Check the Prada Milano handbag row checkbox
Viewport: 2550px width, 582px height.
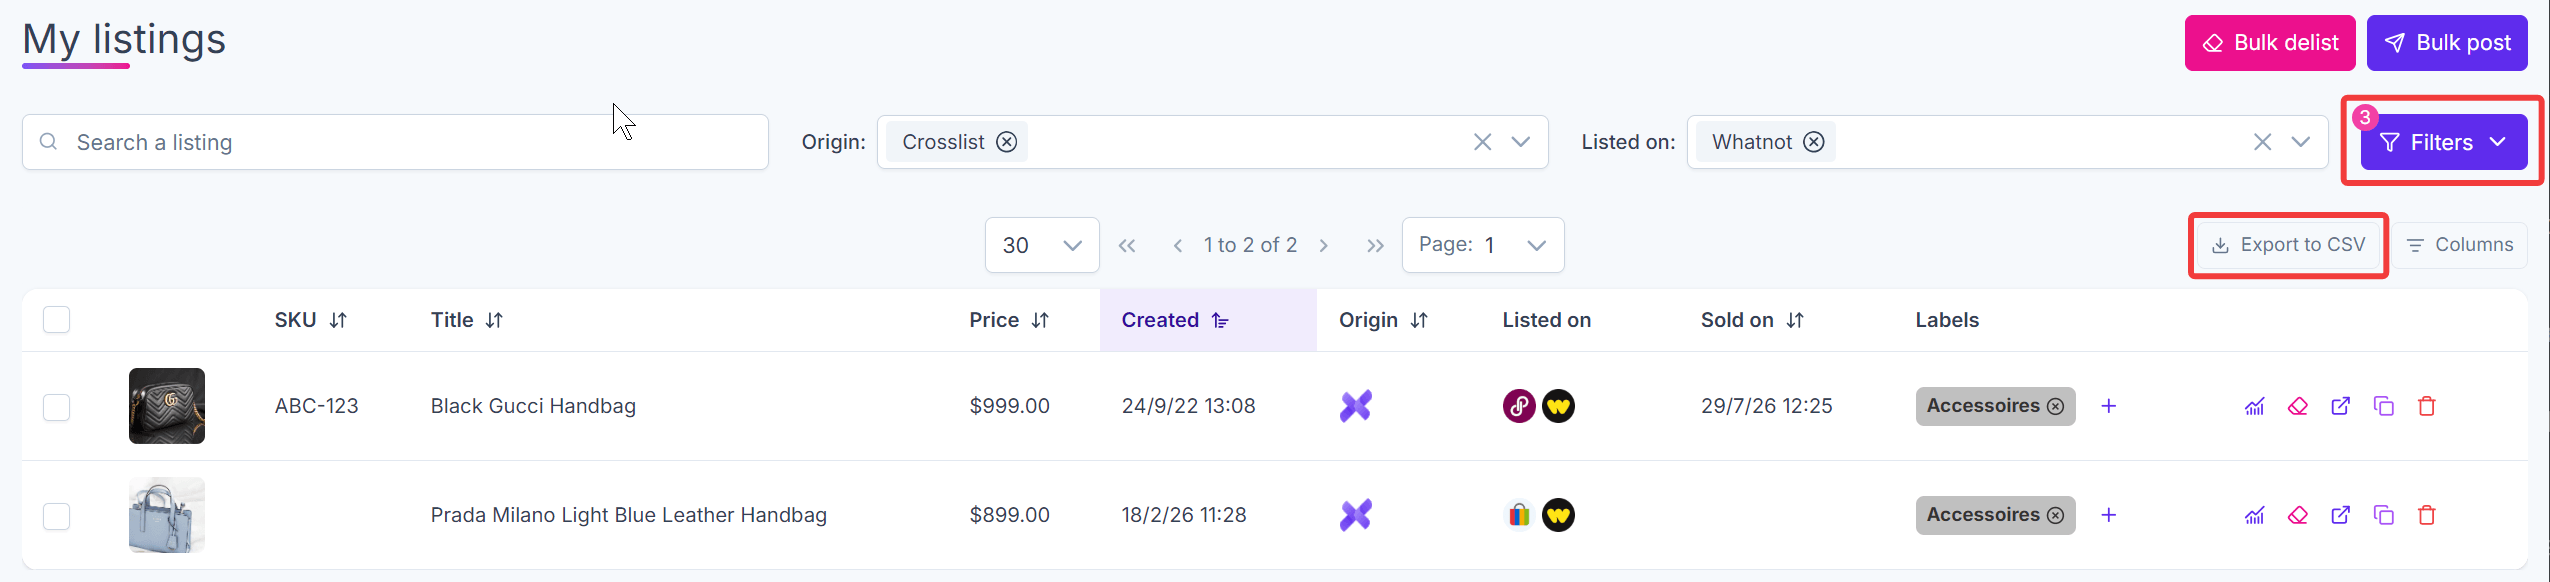57,516
